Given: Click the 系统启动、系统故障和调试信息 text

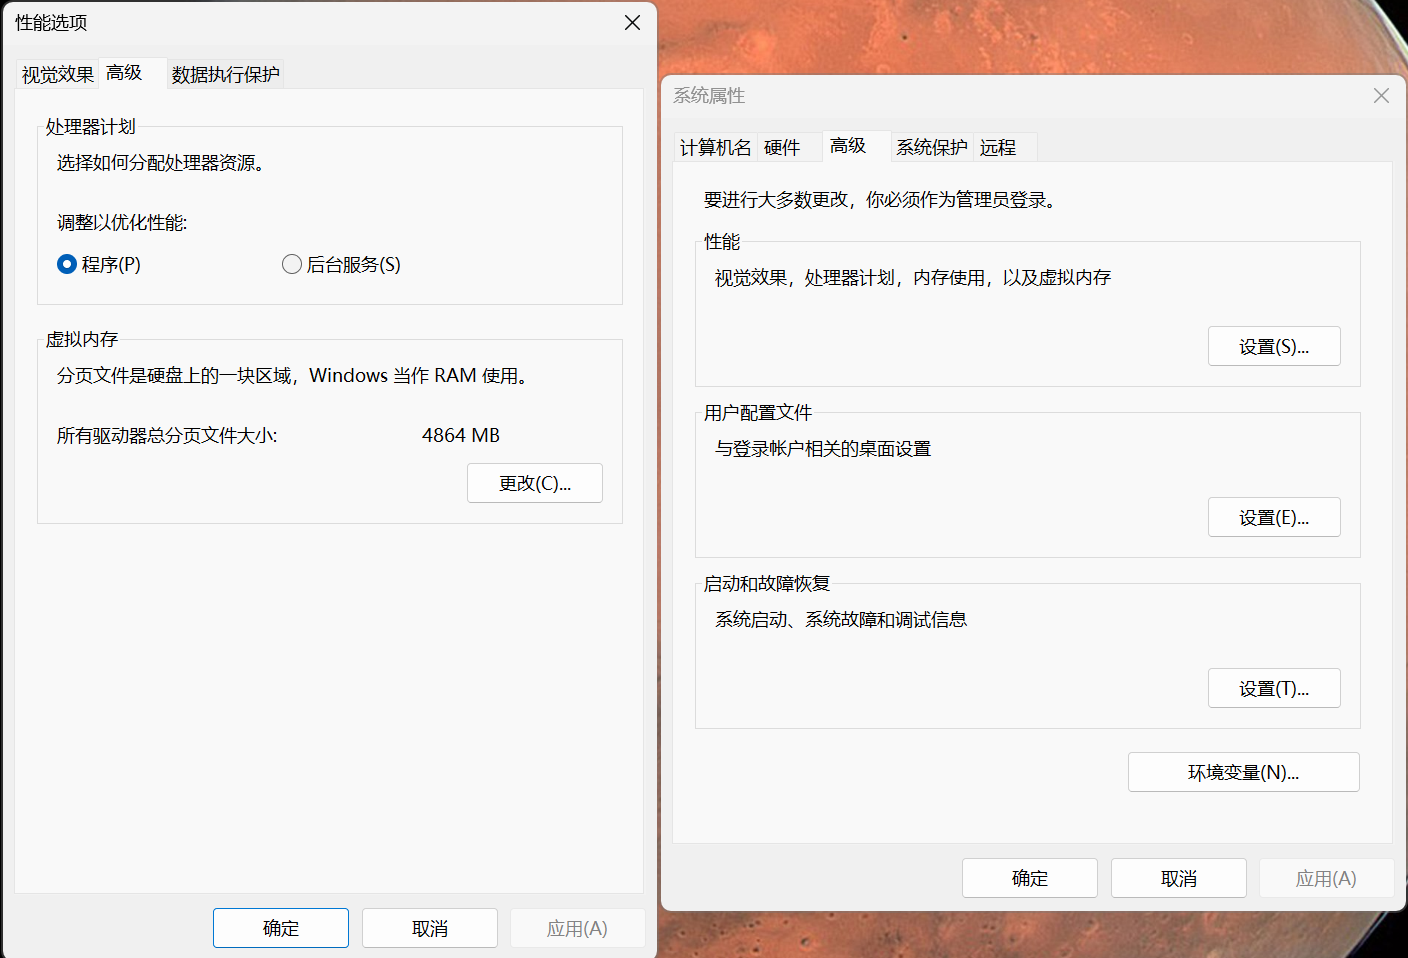Looking at the screenshot, I should [x=841, y=619].
